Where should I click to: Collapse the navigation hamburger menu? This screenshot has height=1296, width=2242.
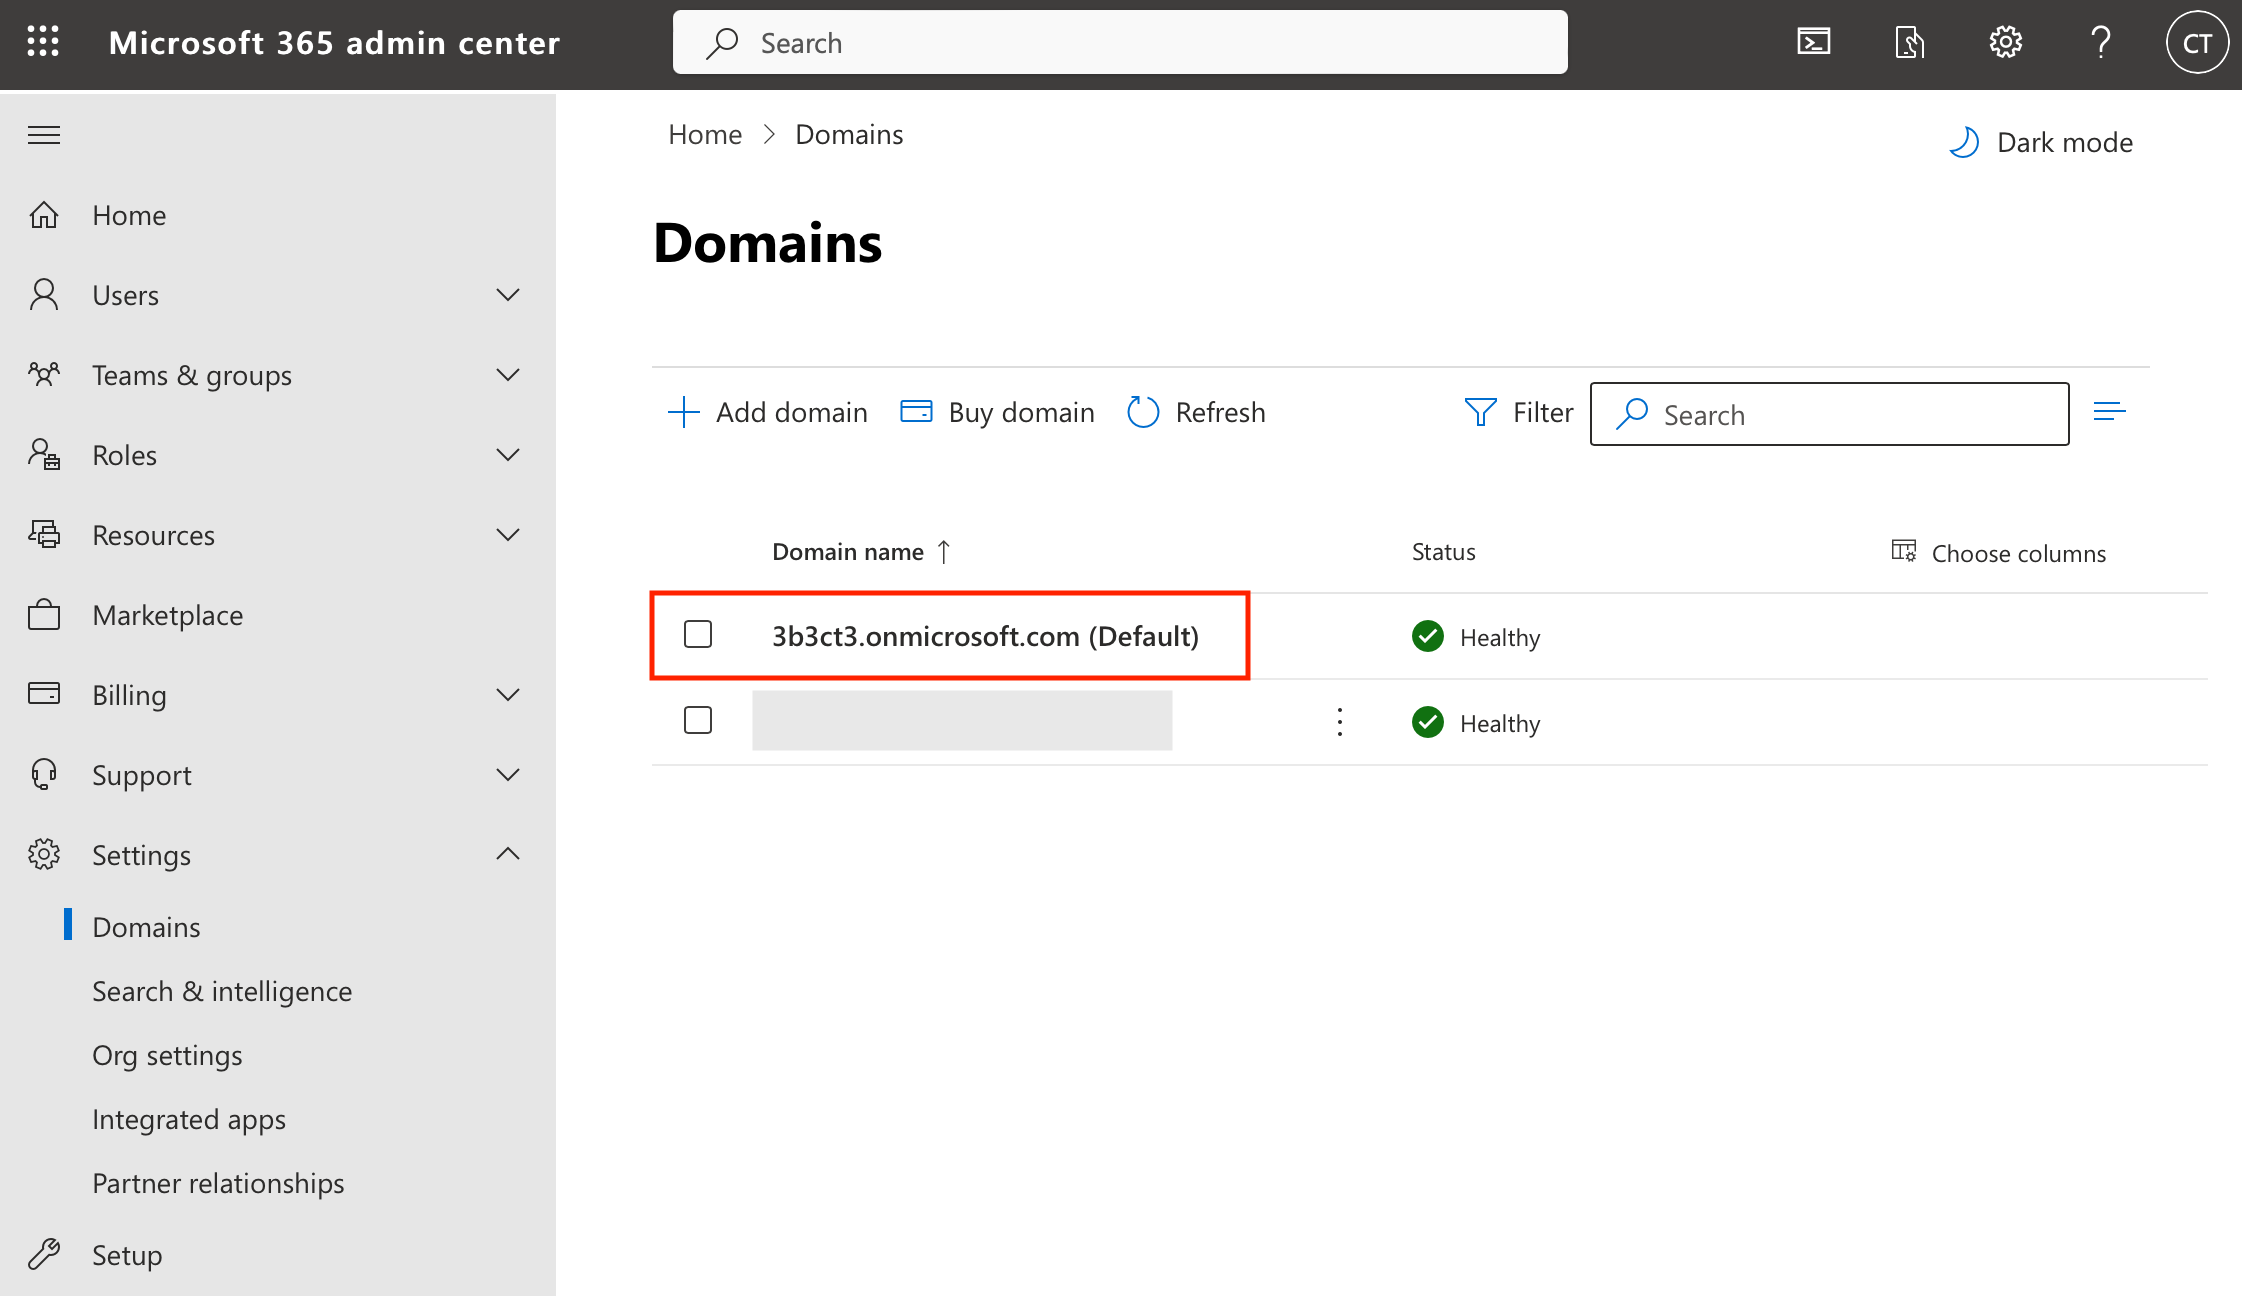(x=44, y=135)
